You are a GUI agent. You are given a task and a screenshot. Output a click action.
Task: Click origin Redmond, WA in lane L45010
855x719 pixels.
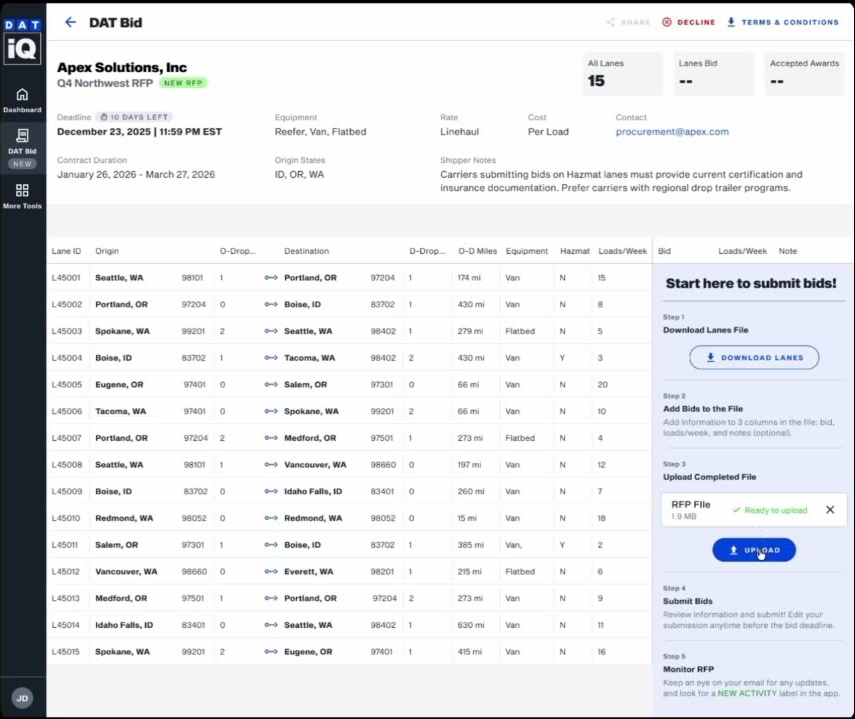click(124, 518)
